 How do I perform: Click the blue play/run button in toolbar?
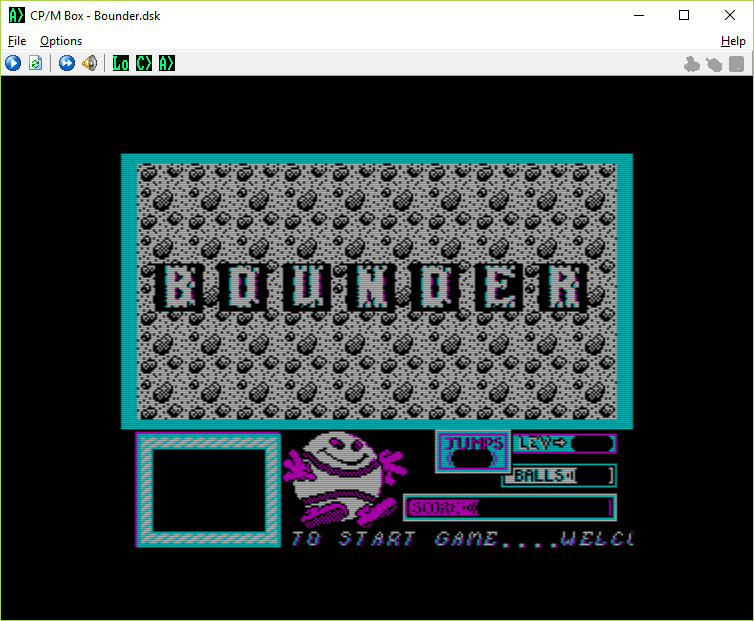click(x=13, y=63)
